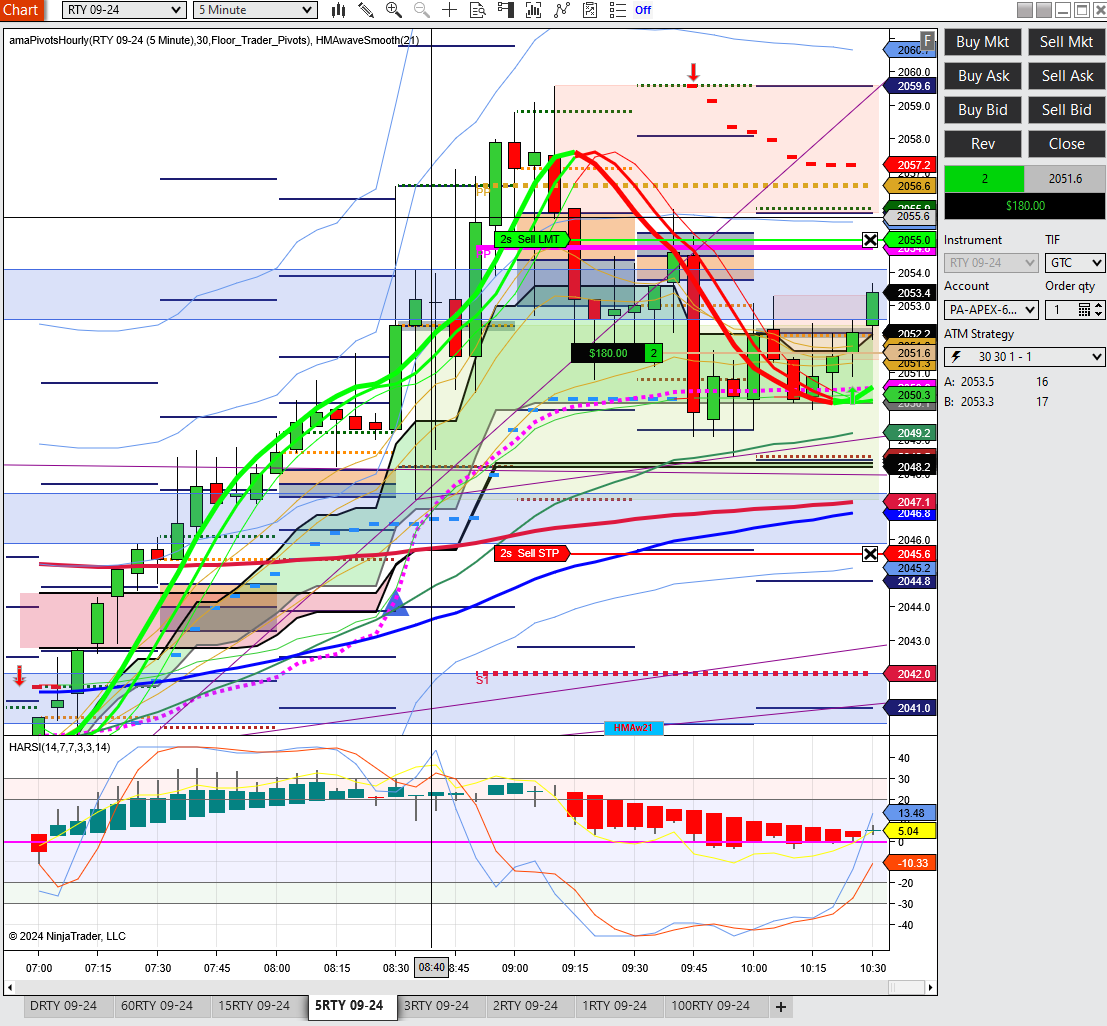The image size is (1107, 1026).
Task: Toggle the blue Off indicator label
Action: point(642,10)
